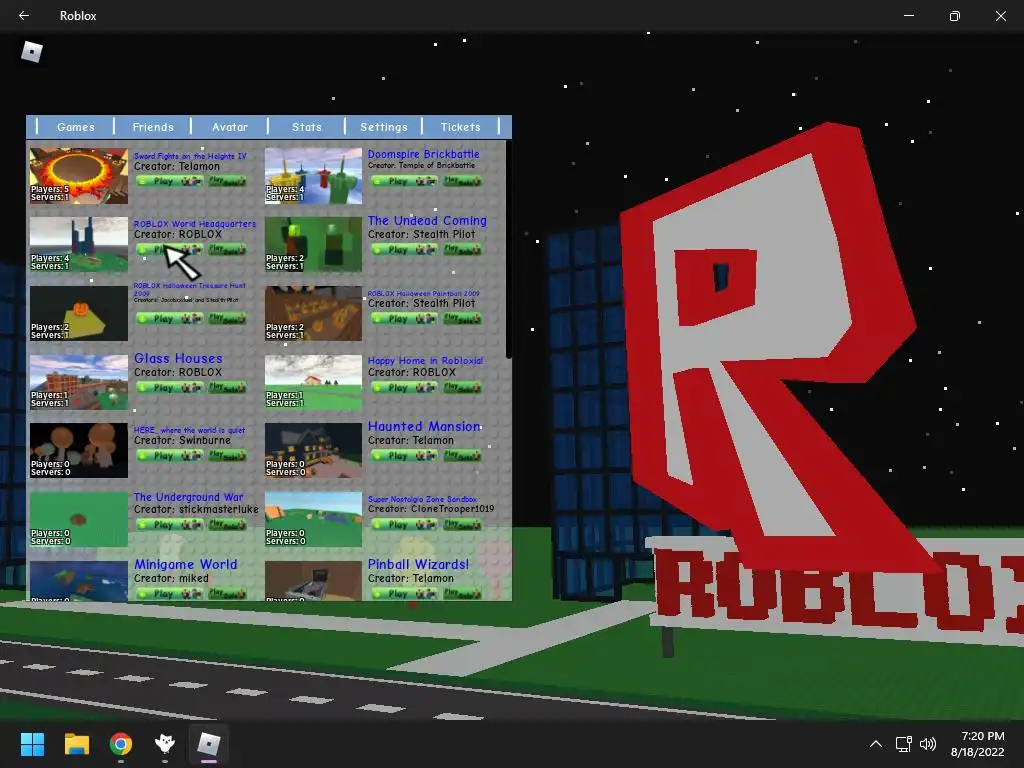The width and height of the screenshot is (1024, 768).
Task: Click the Roblox logo icon at top-left
Action: pos(31,52)
